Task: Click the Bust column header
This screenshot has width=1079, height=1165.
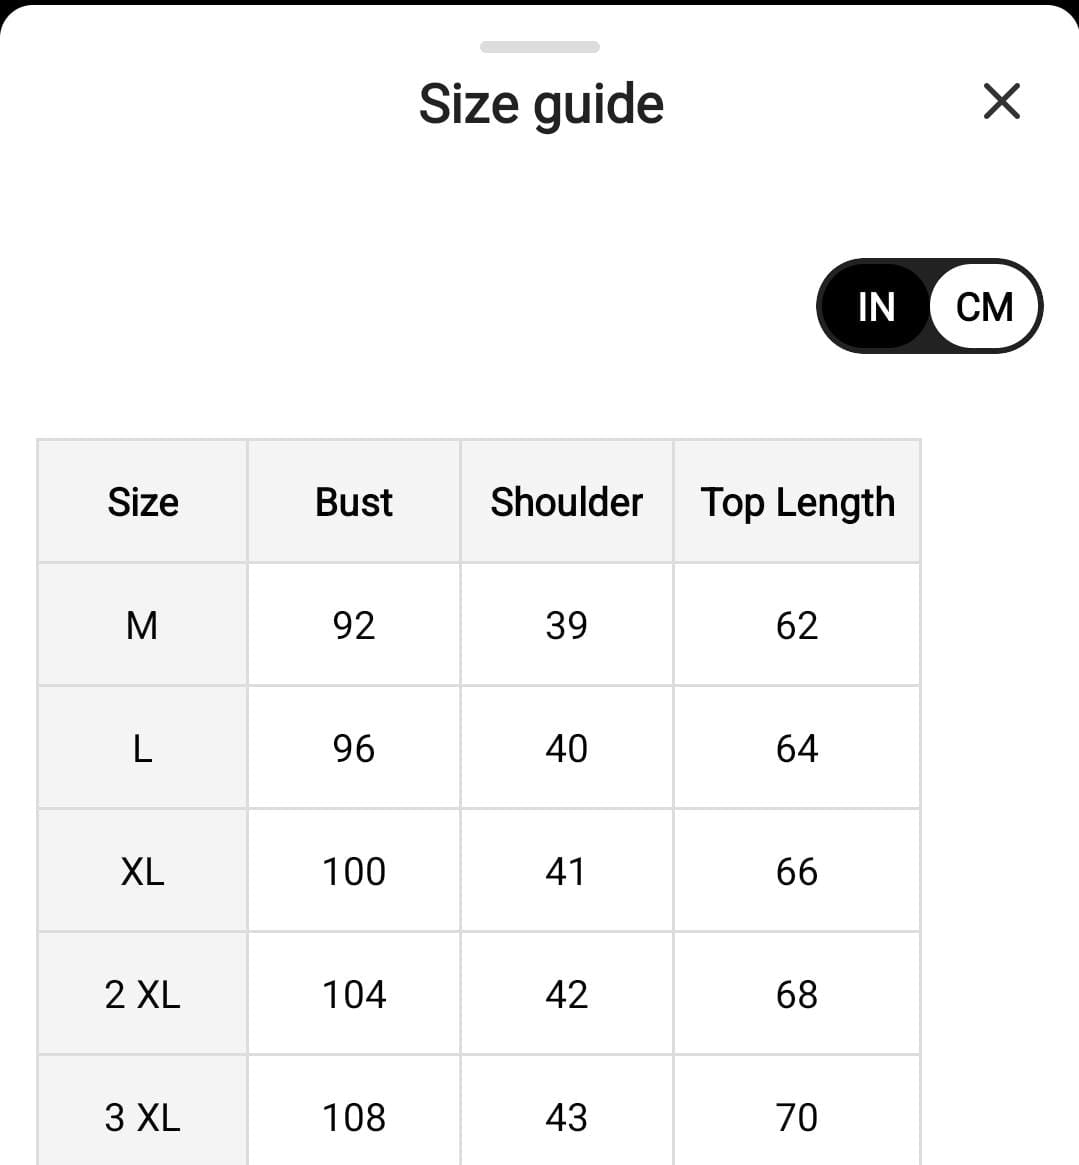Action: tap(354, 502)
